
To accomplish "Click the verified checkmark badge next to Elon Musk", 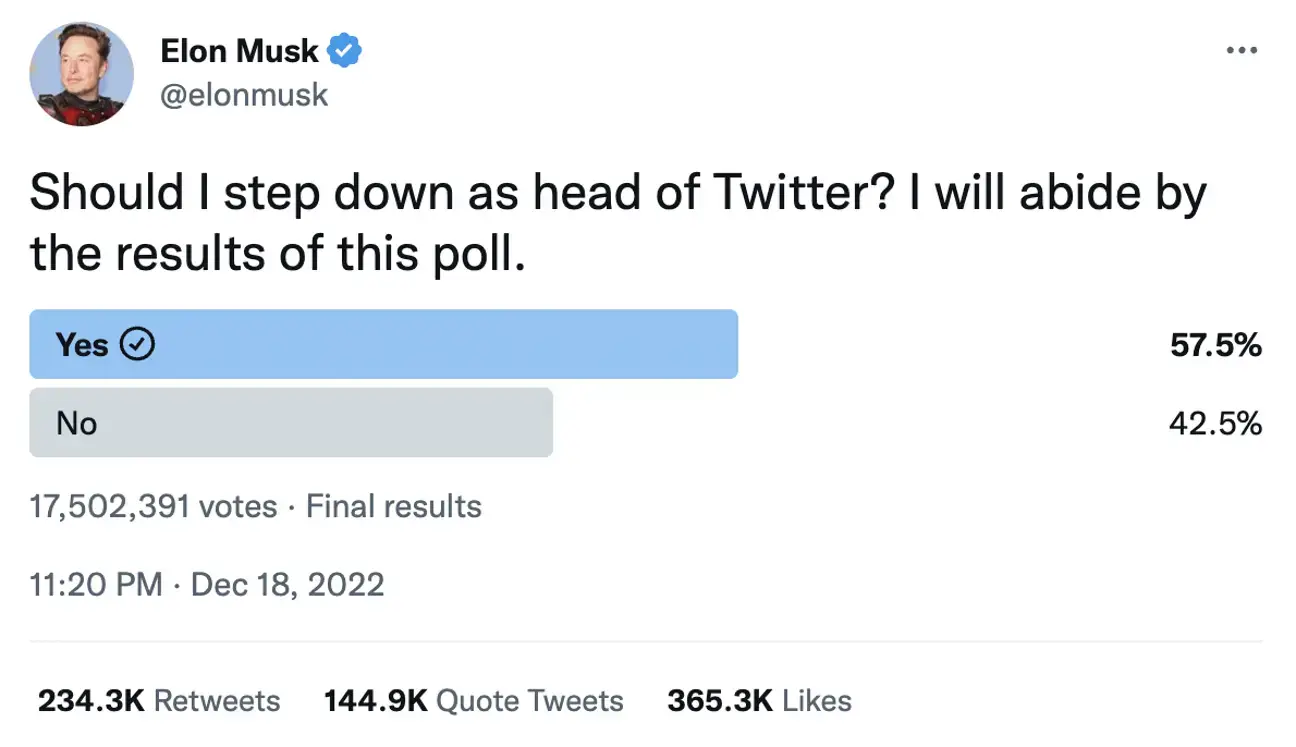I will [x=344, y=50].
